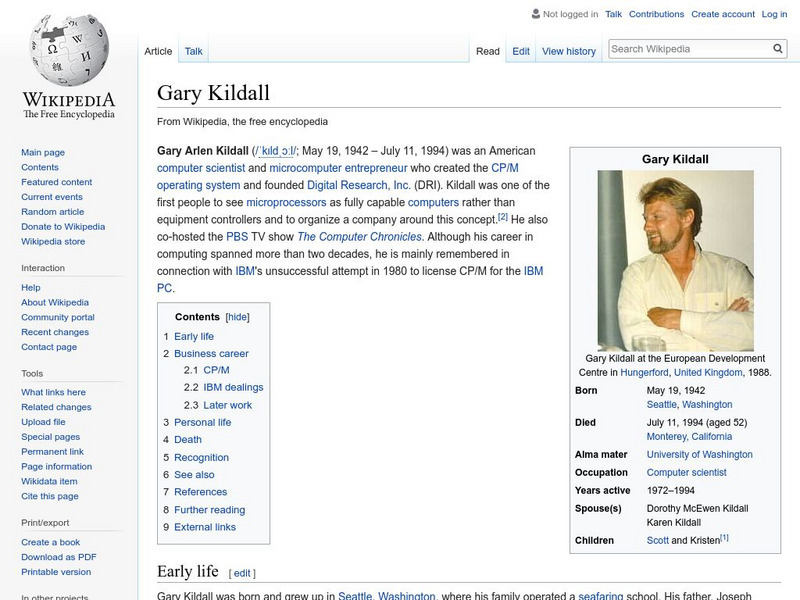Viewport: 800px width, 600px height.
Task: Click Upload file link
Action: pos(43,421)
